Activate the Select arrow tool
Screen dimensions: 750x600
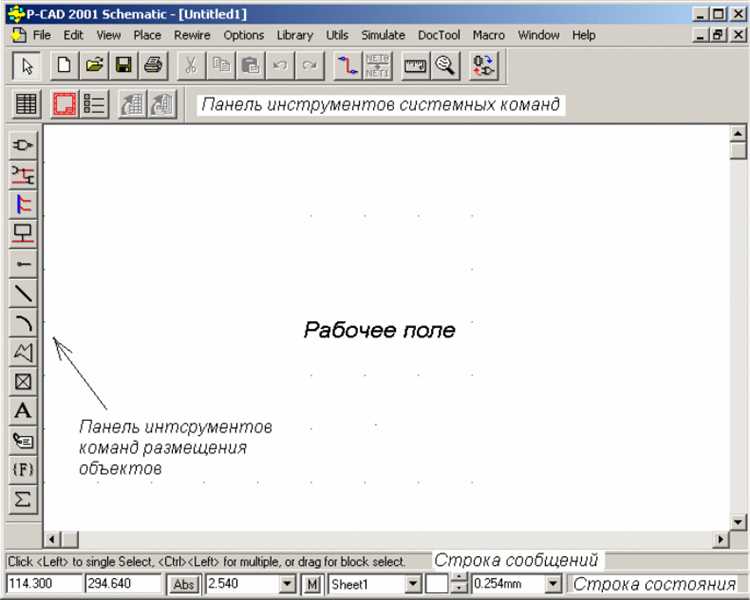click(x=26, y=66)
